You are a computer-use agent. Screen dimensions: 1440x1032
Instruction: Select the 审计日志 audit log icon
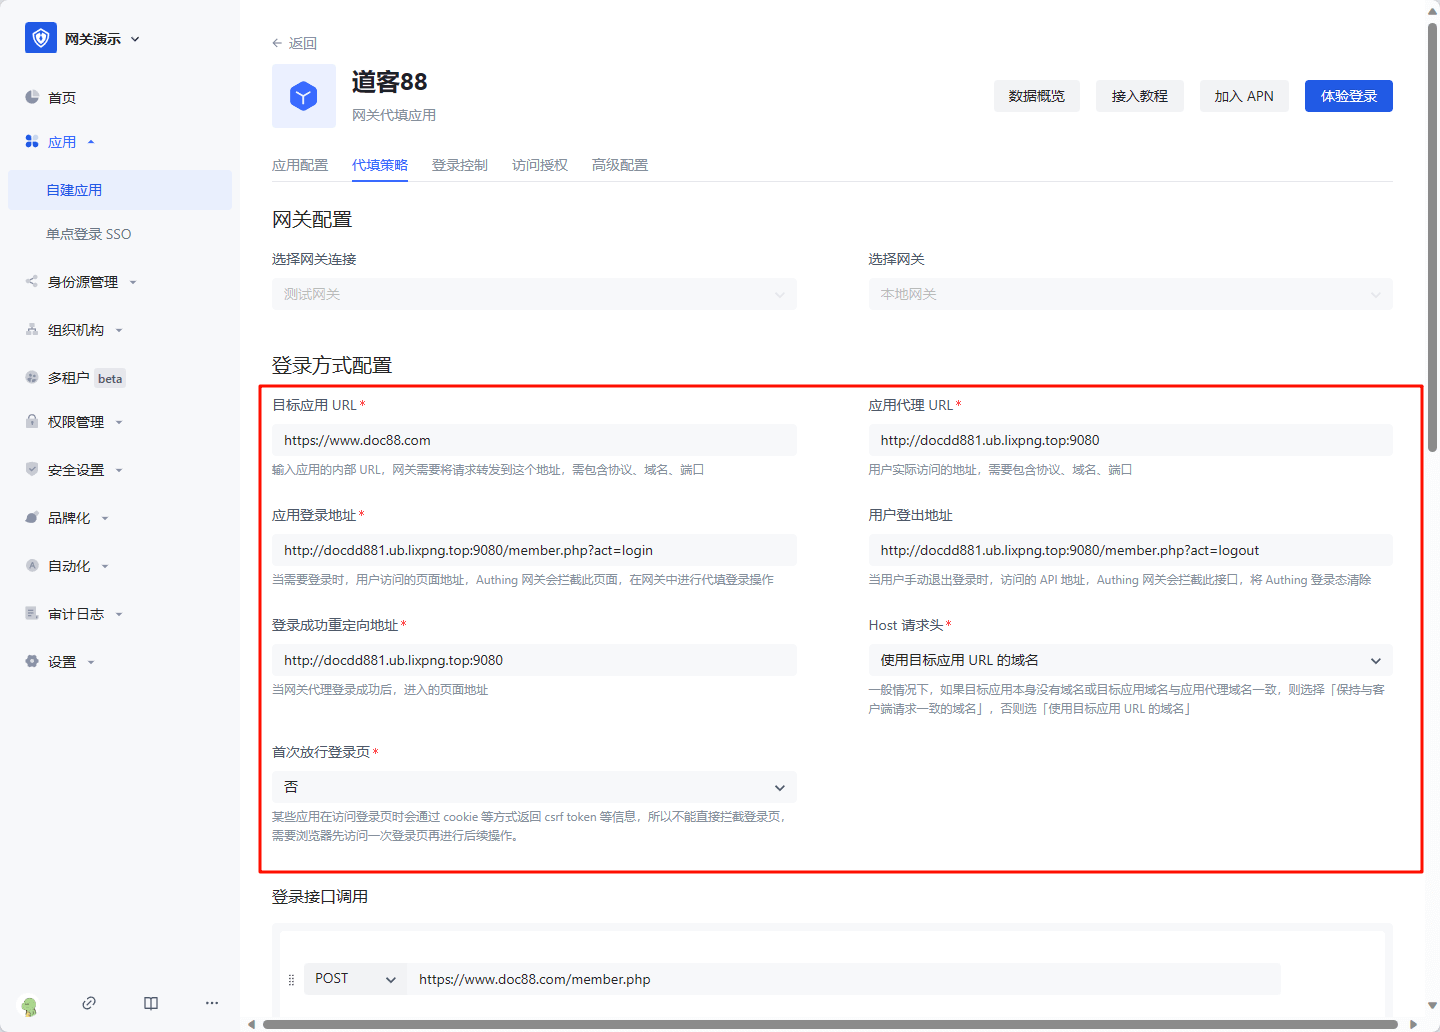31,613
